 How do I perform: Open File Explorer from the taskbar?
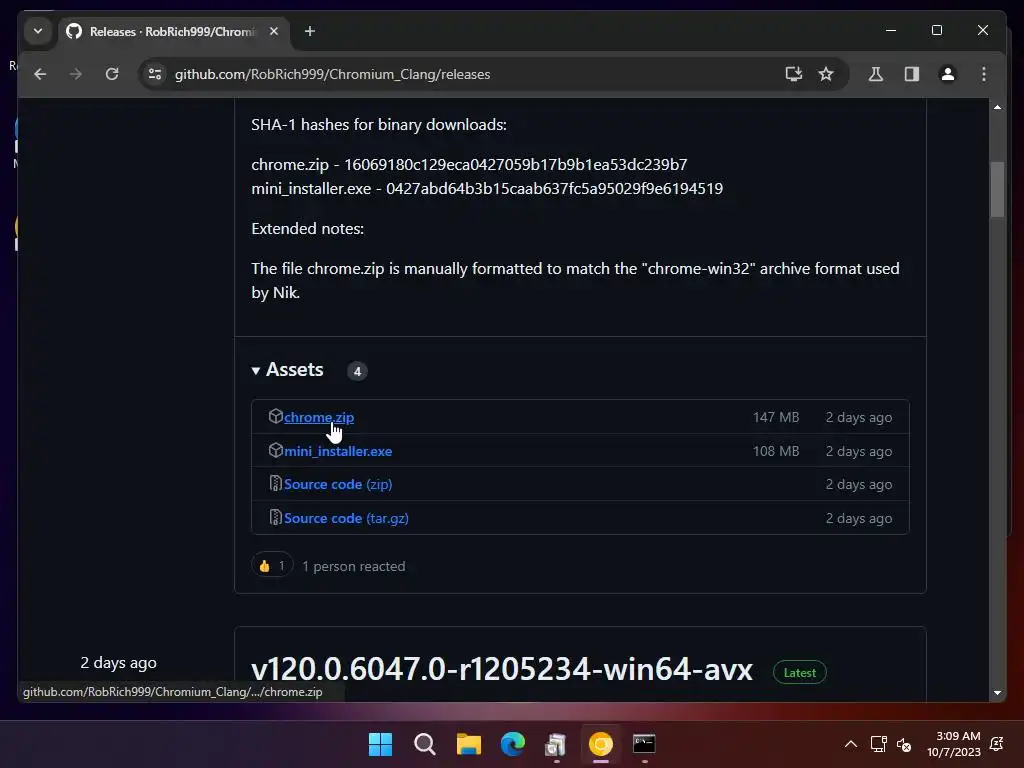[x=468, y=744]
